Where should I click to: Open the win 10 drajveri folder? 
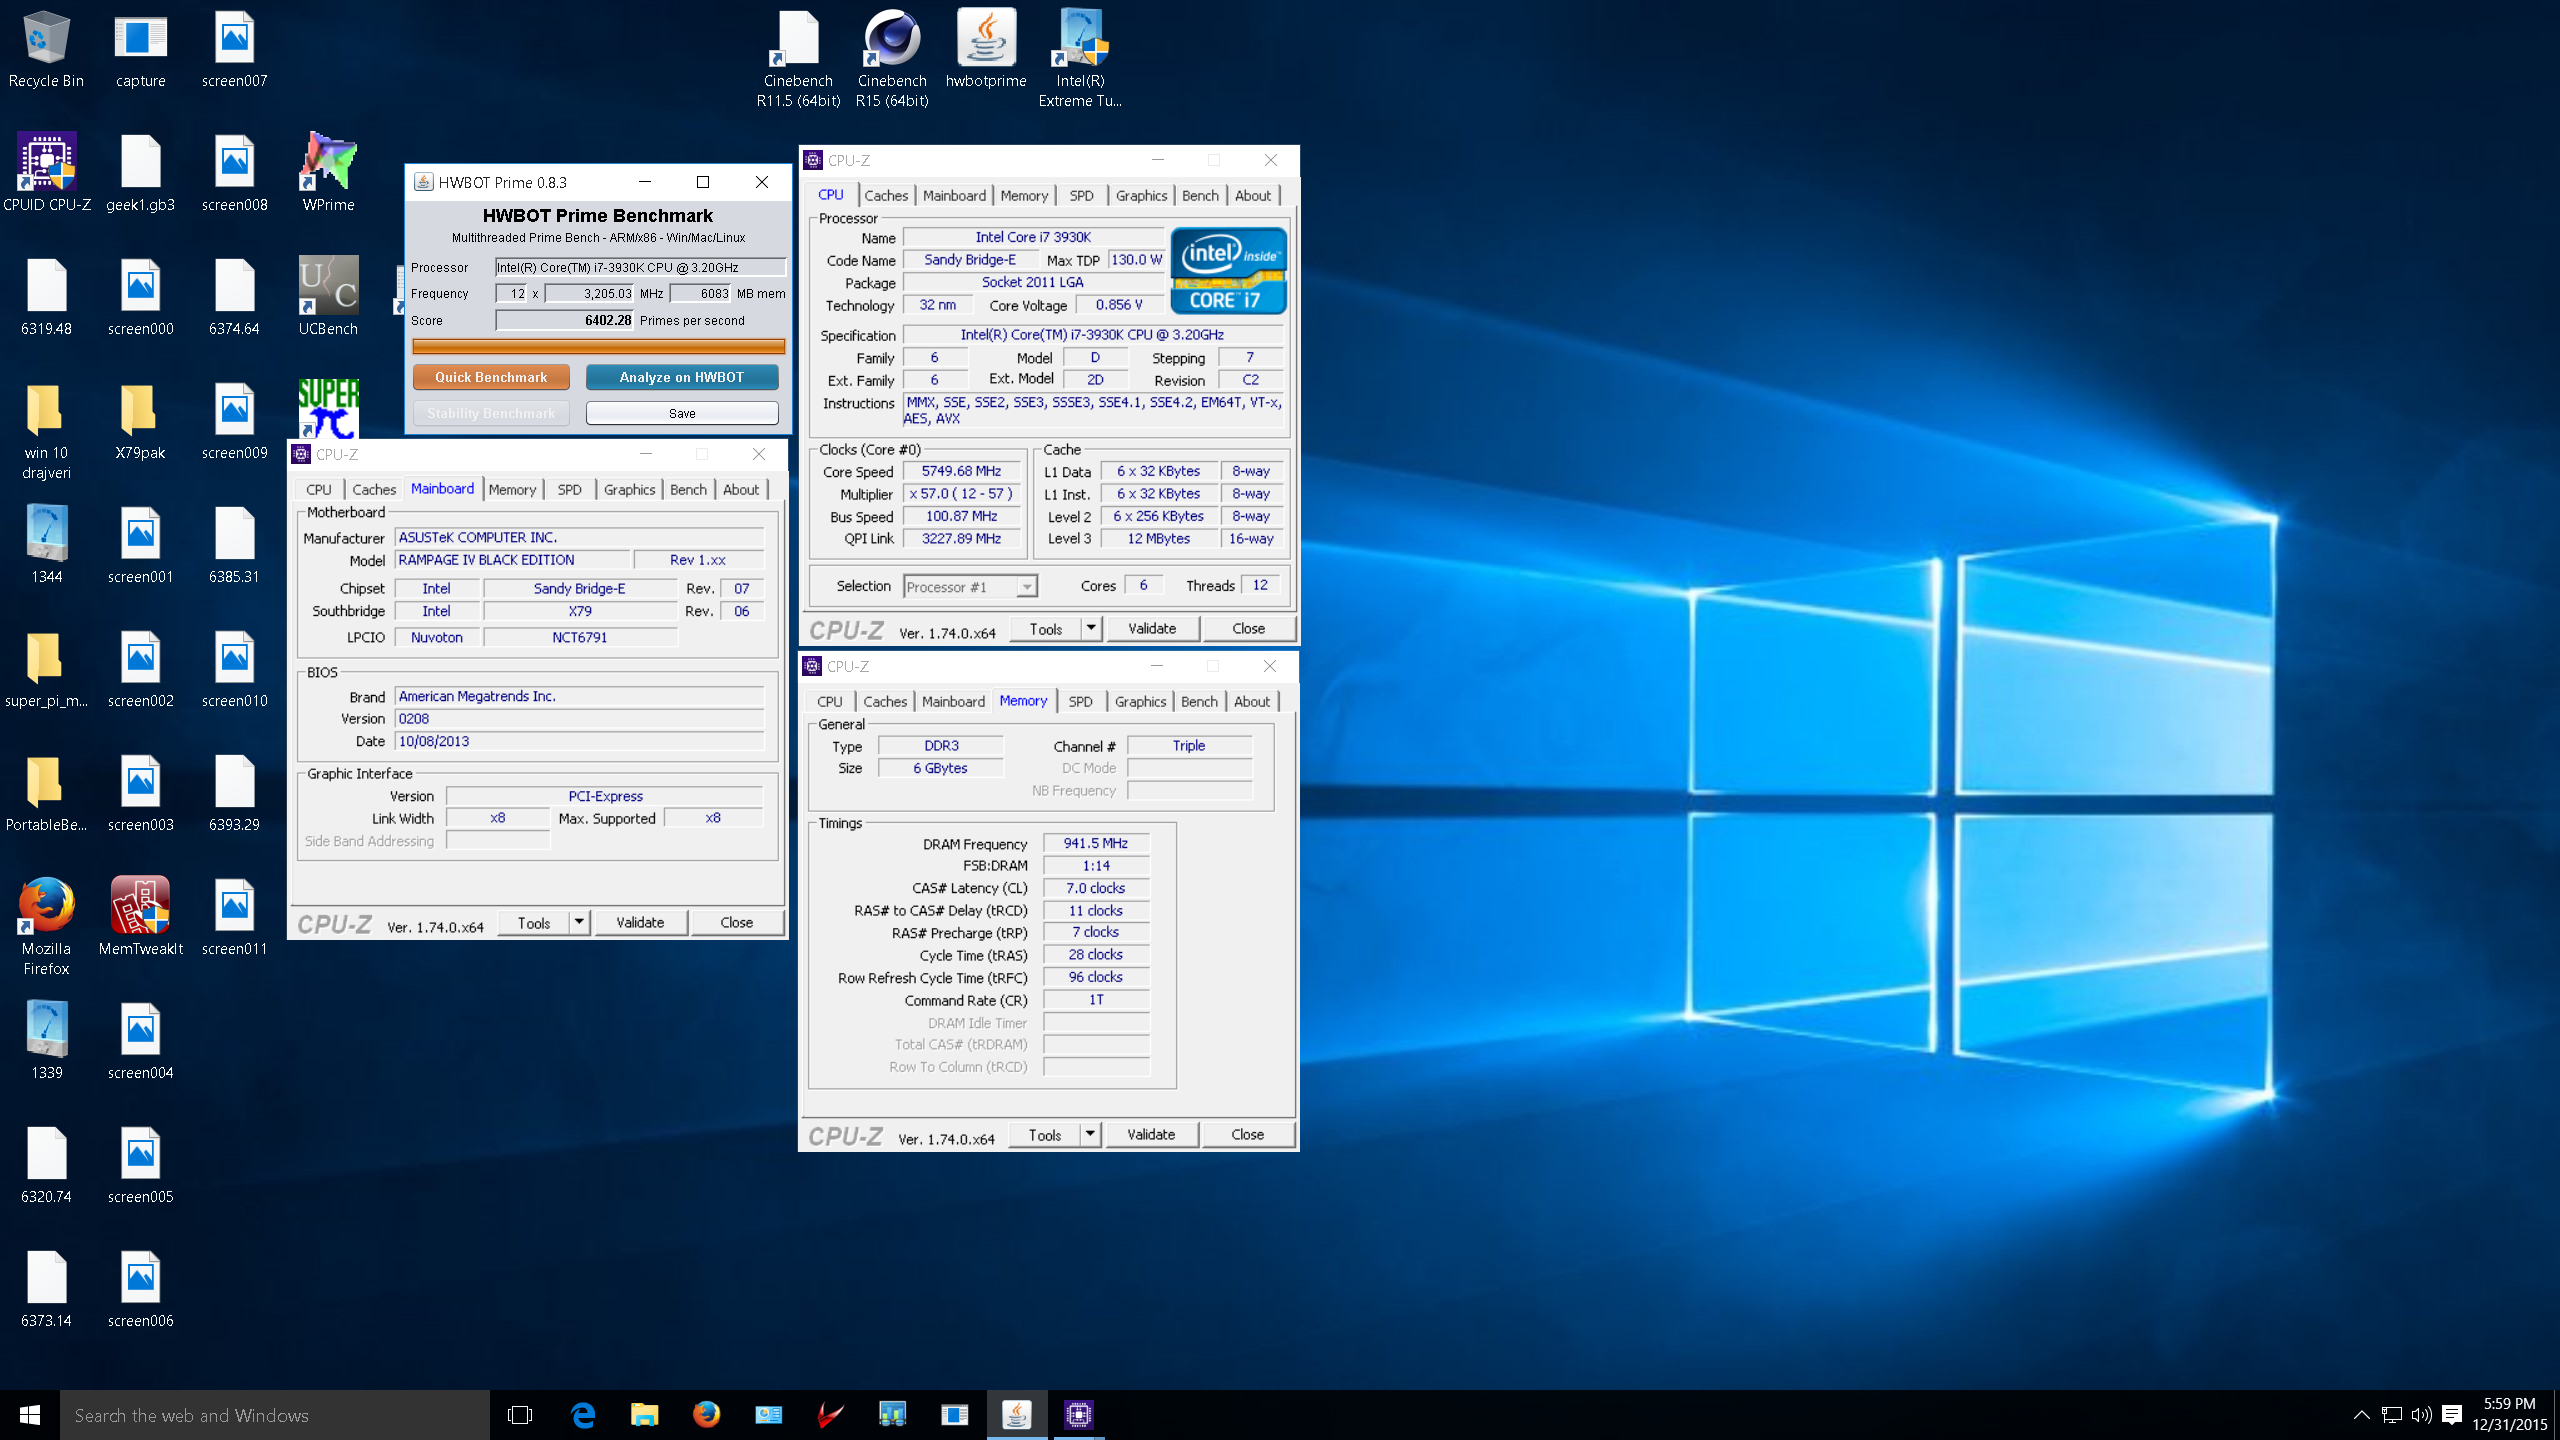tap(46, 432)
